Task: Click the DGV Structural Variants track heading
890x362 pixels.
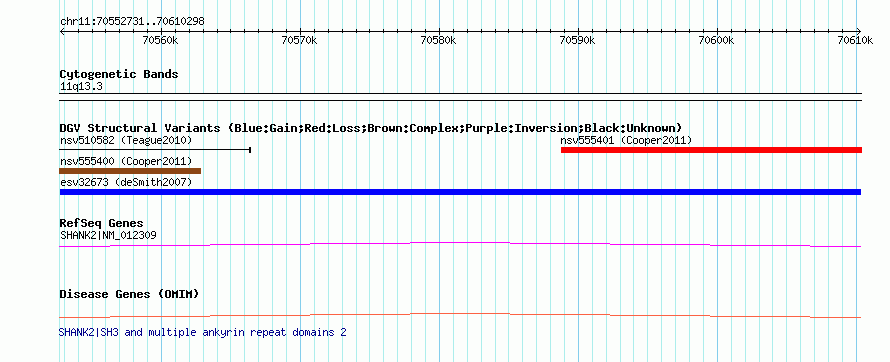Action: [x=371, y=128]
